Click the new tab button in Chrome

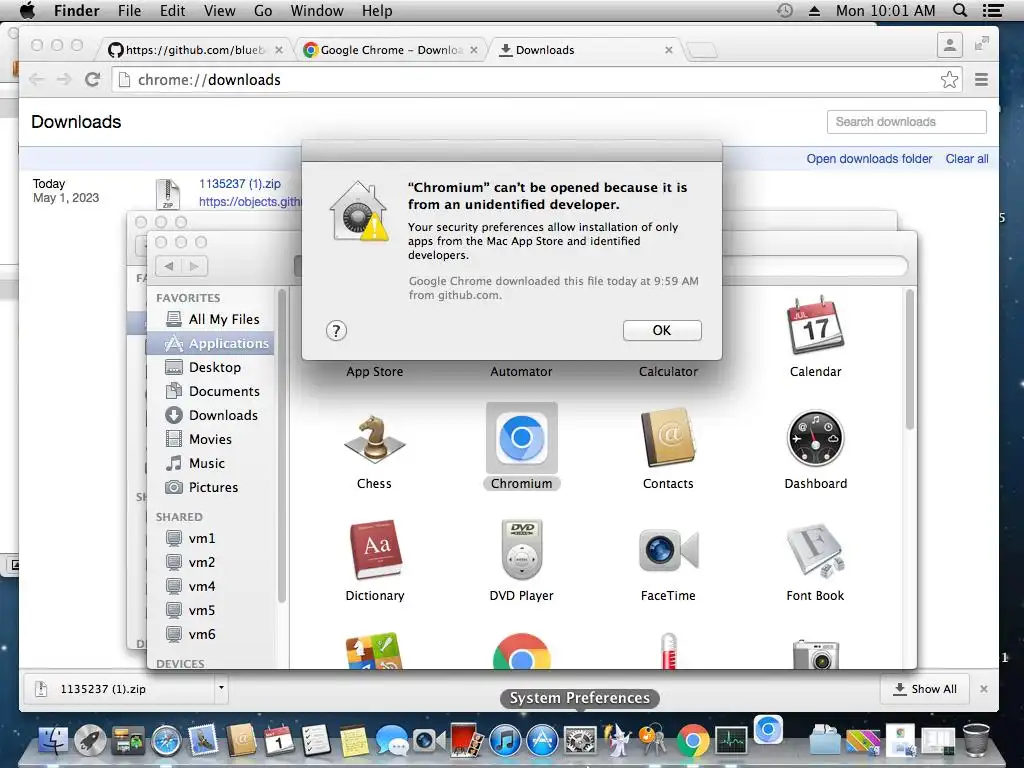[702, 50]
